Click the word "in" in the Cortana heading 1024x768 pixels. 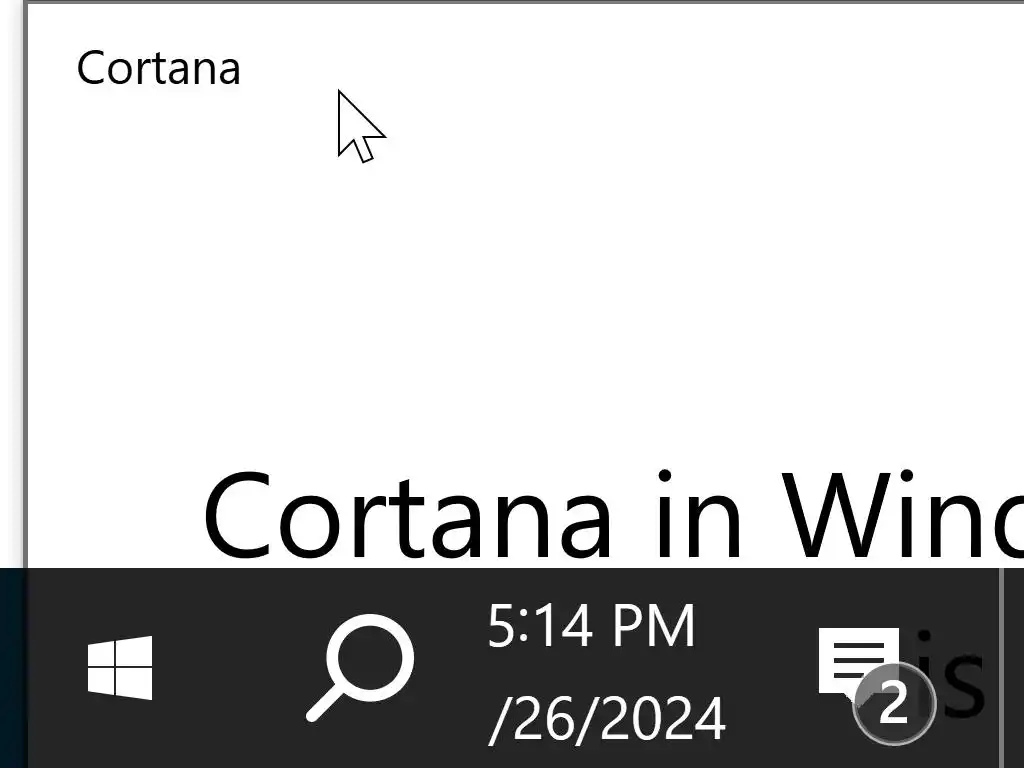[699, 515]
